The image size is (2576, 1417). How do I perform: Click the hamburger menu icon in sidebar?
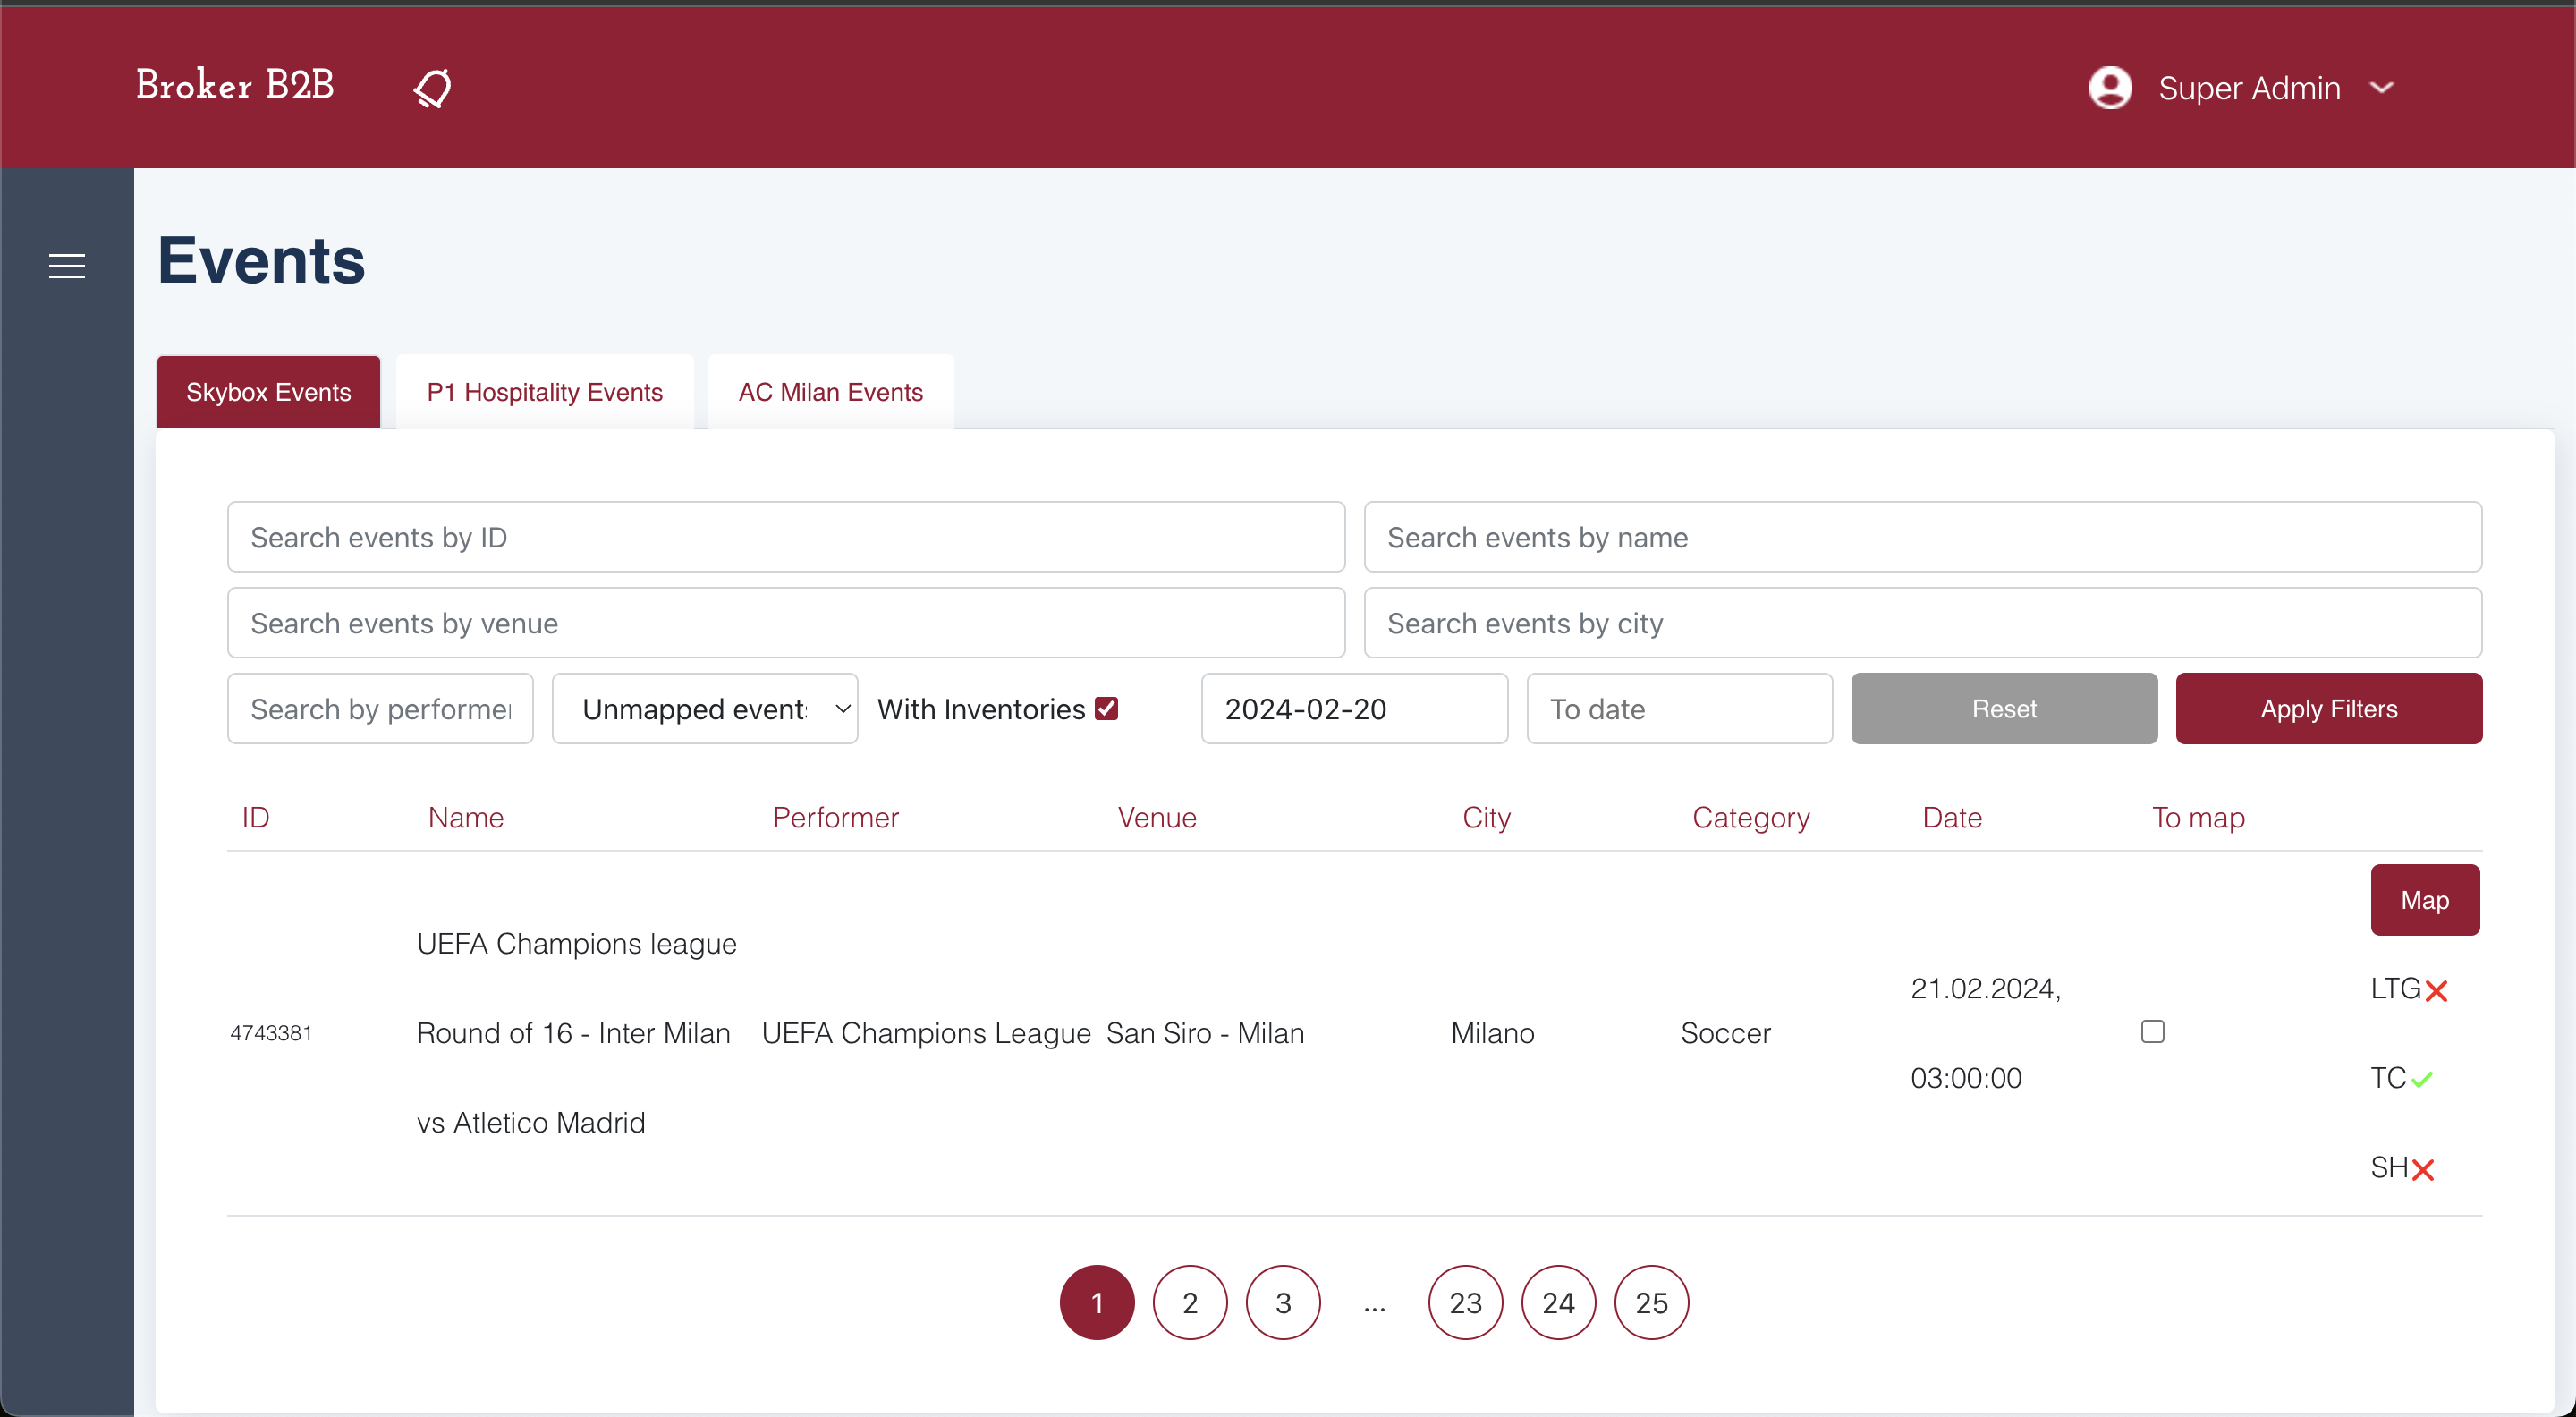(x=67, y=266)
